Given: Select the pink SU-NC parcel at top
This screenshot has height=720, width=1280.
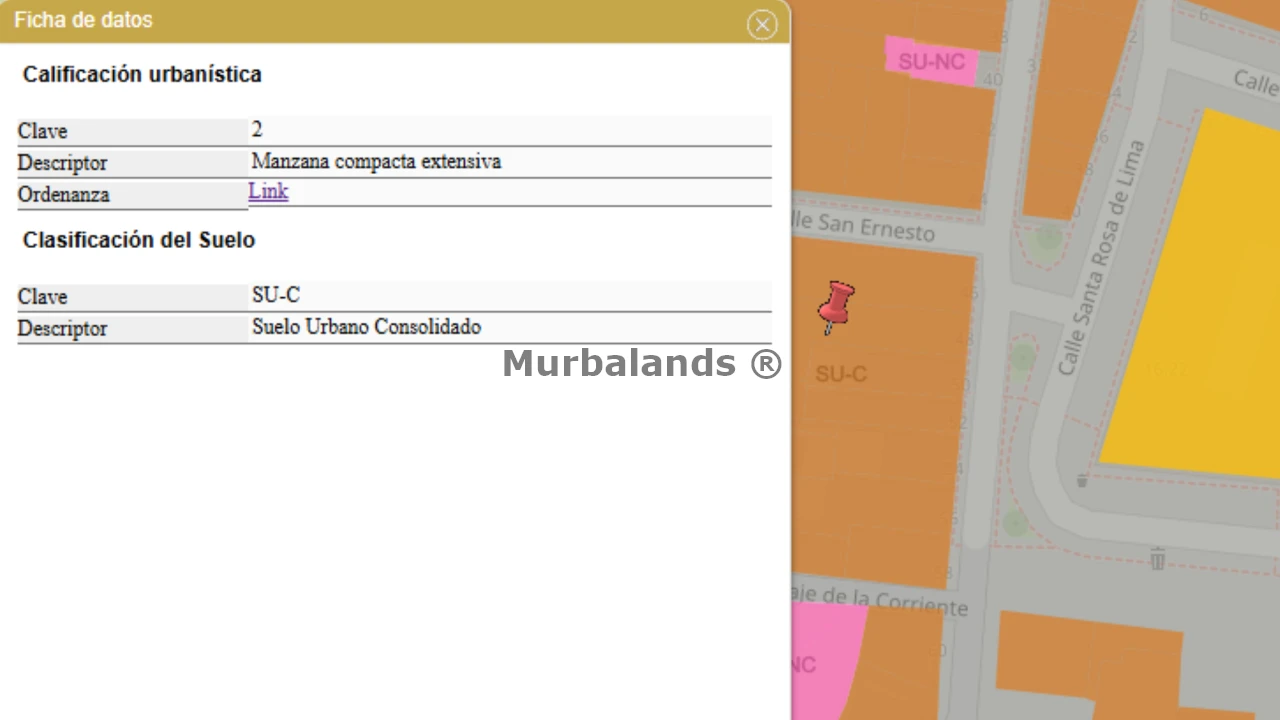Looking at the screenshot, I should click(x=931, y=62).
